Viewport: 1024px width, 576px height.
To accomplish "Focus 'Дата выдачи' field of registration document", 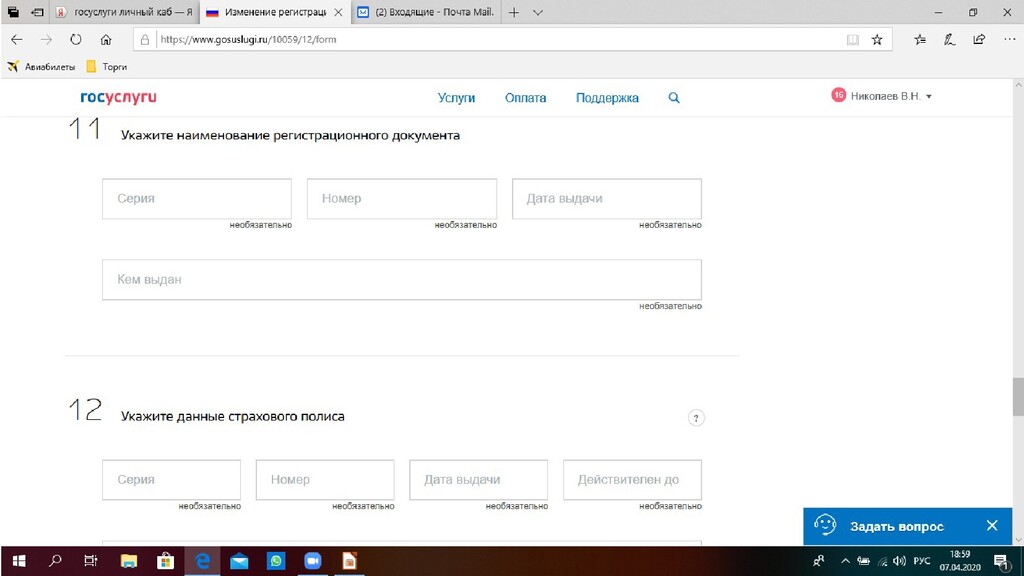I will pos(607,199).
